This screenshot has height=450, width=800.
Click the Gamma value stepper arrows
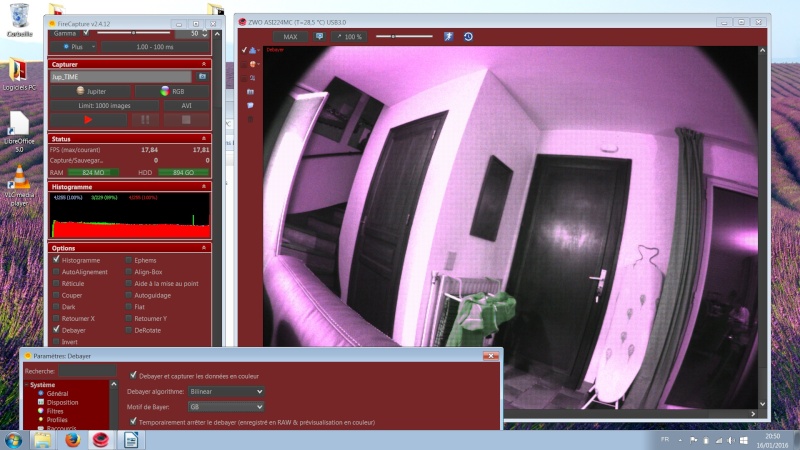tap(205, 33)
